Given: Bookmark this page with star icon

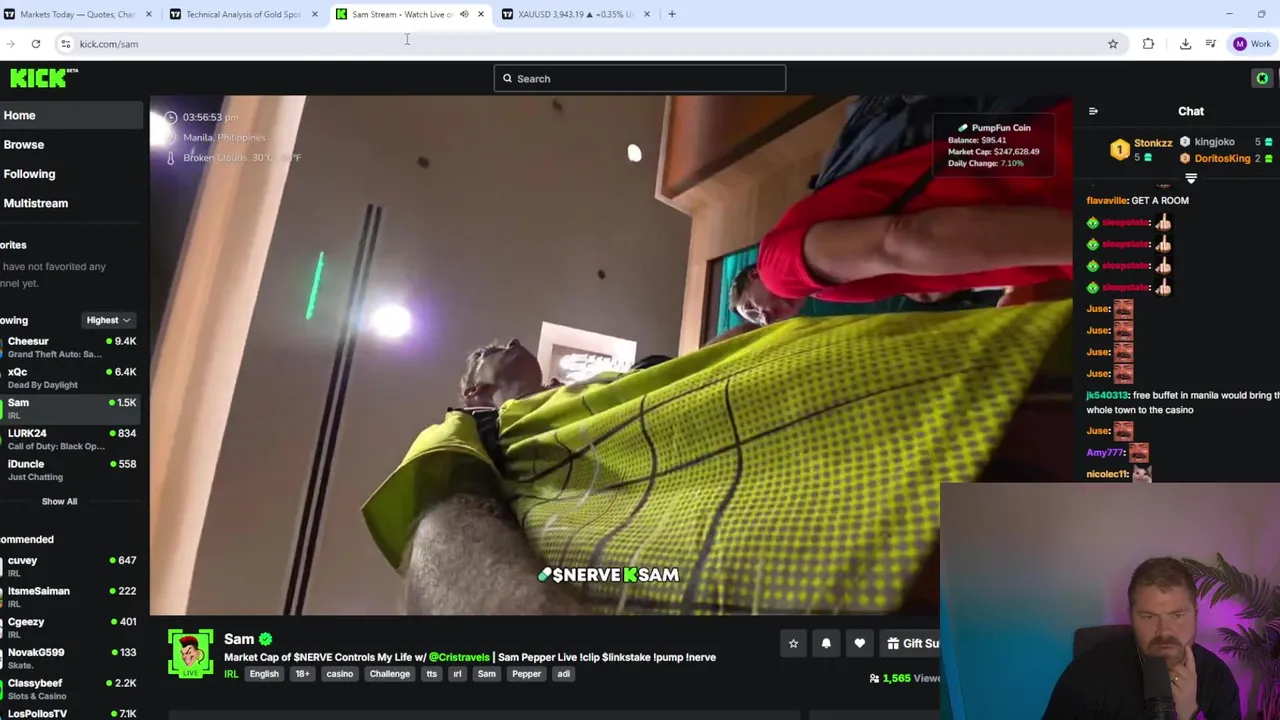Looking at the screenshot, I should tap(1113, 44).
